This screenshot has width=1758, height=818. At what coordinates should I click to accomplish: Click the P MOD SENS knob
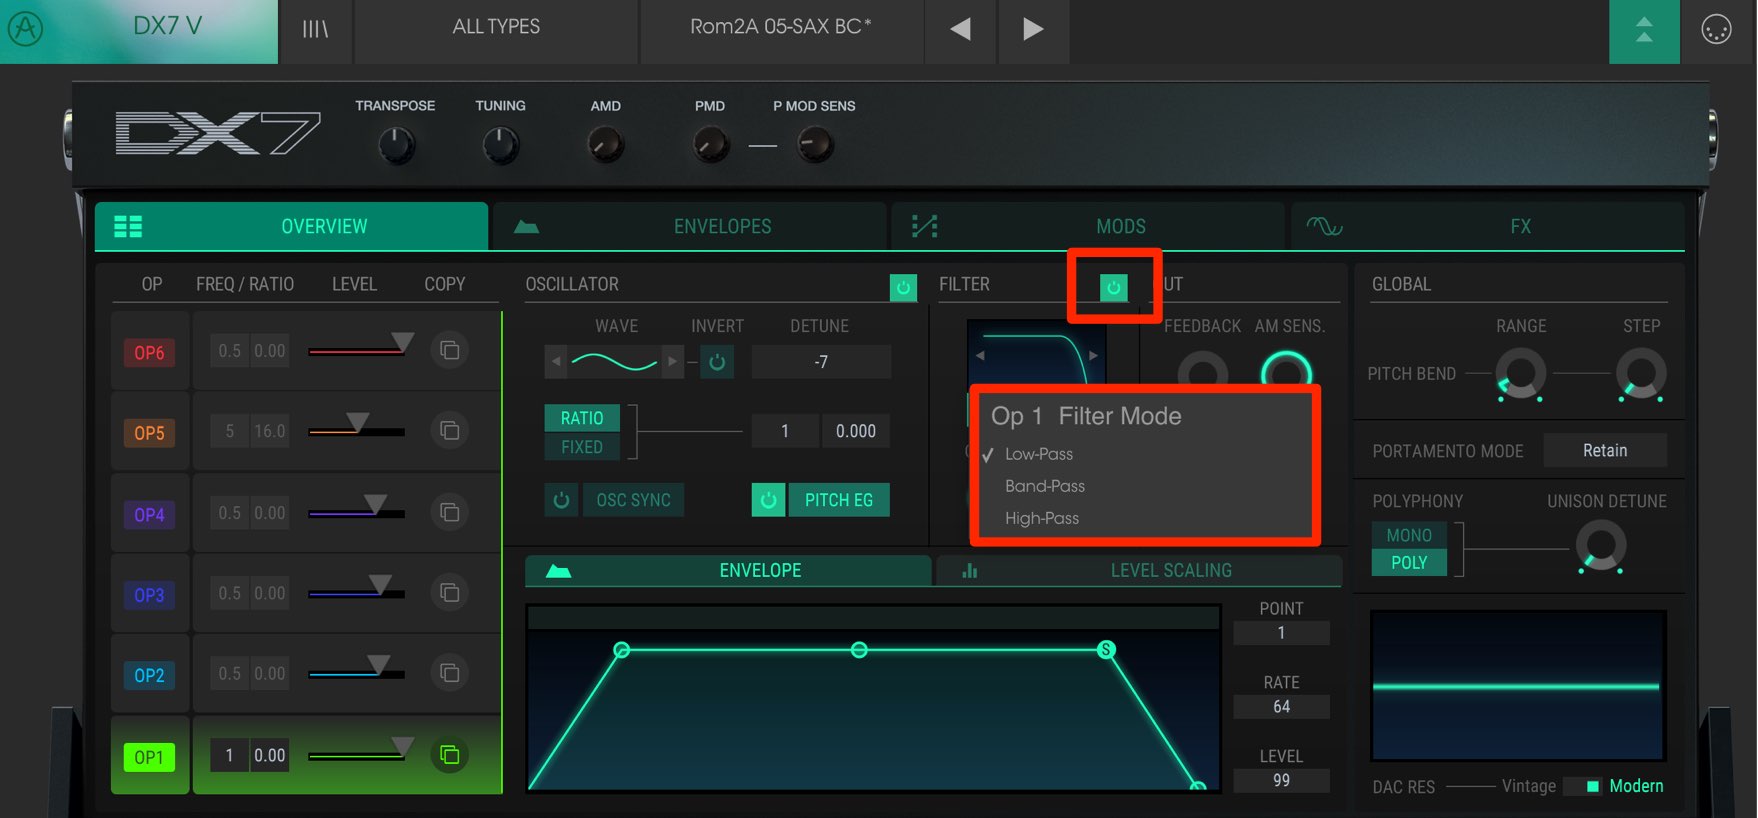(815, 146)
